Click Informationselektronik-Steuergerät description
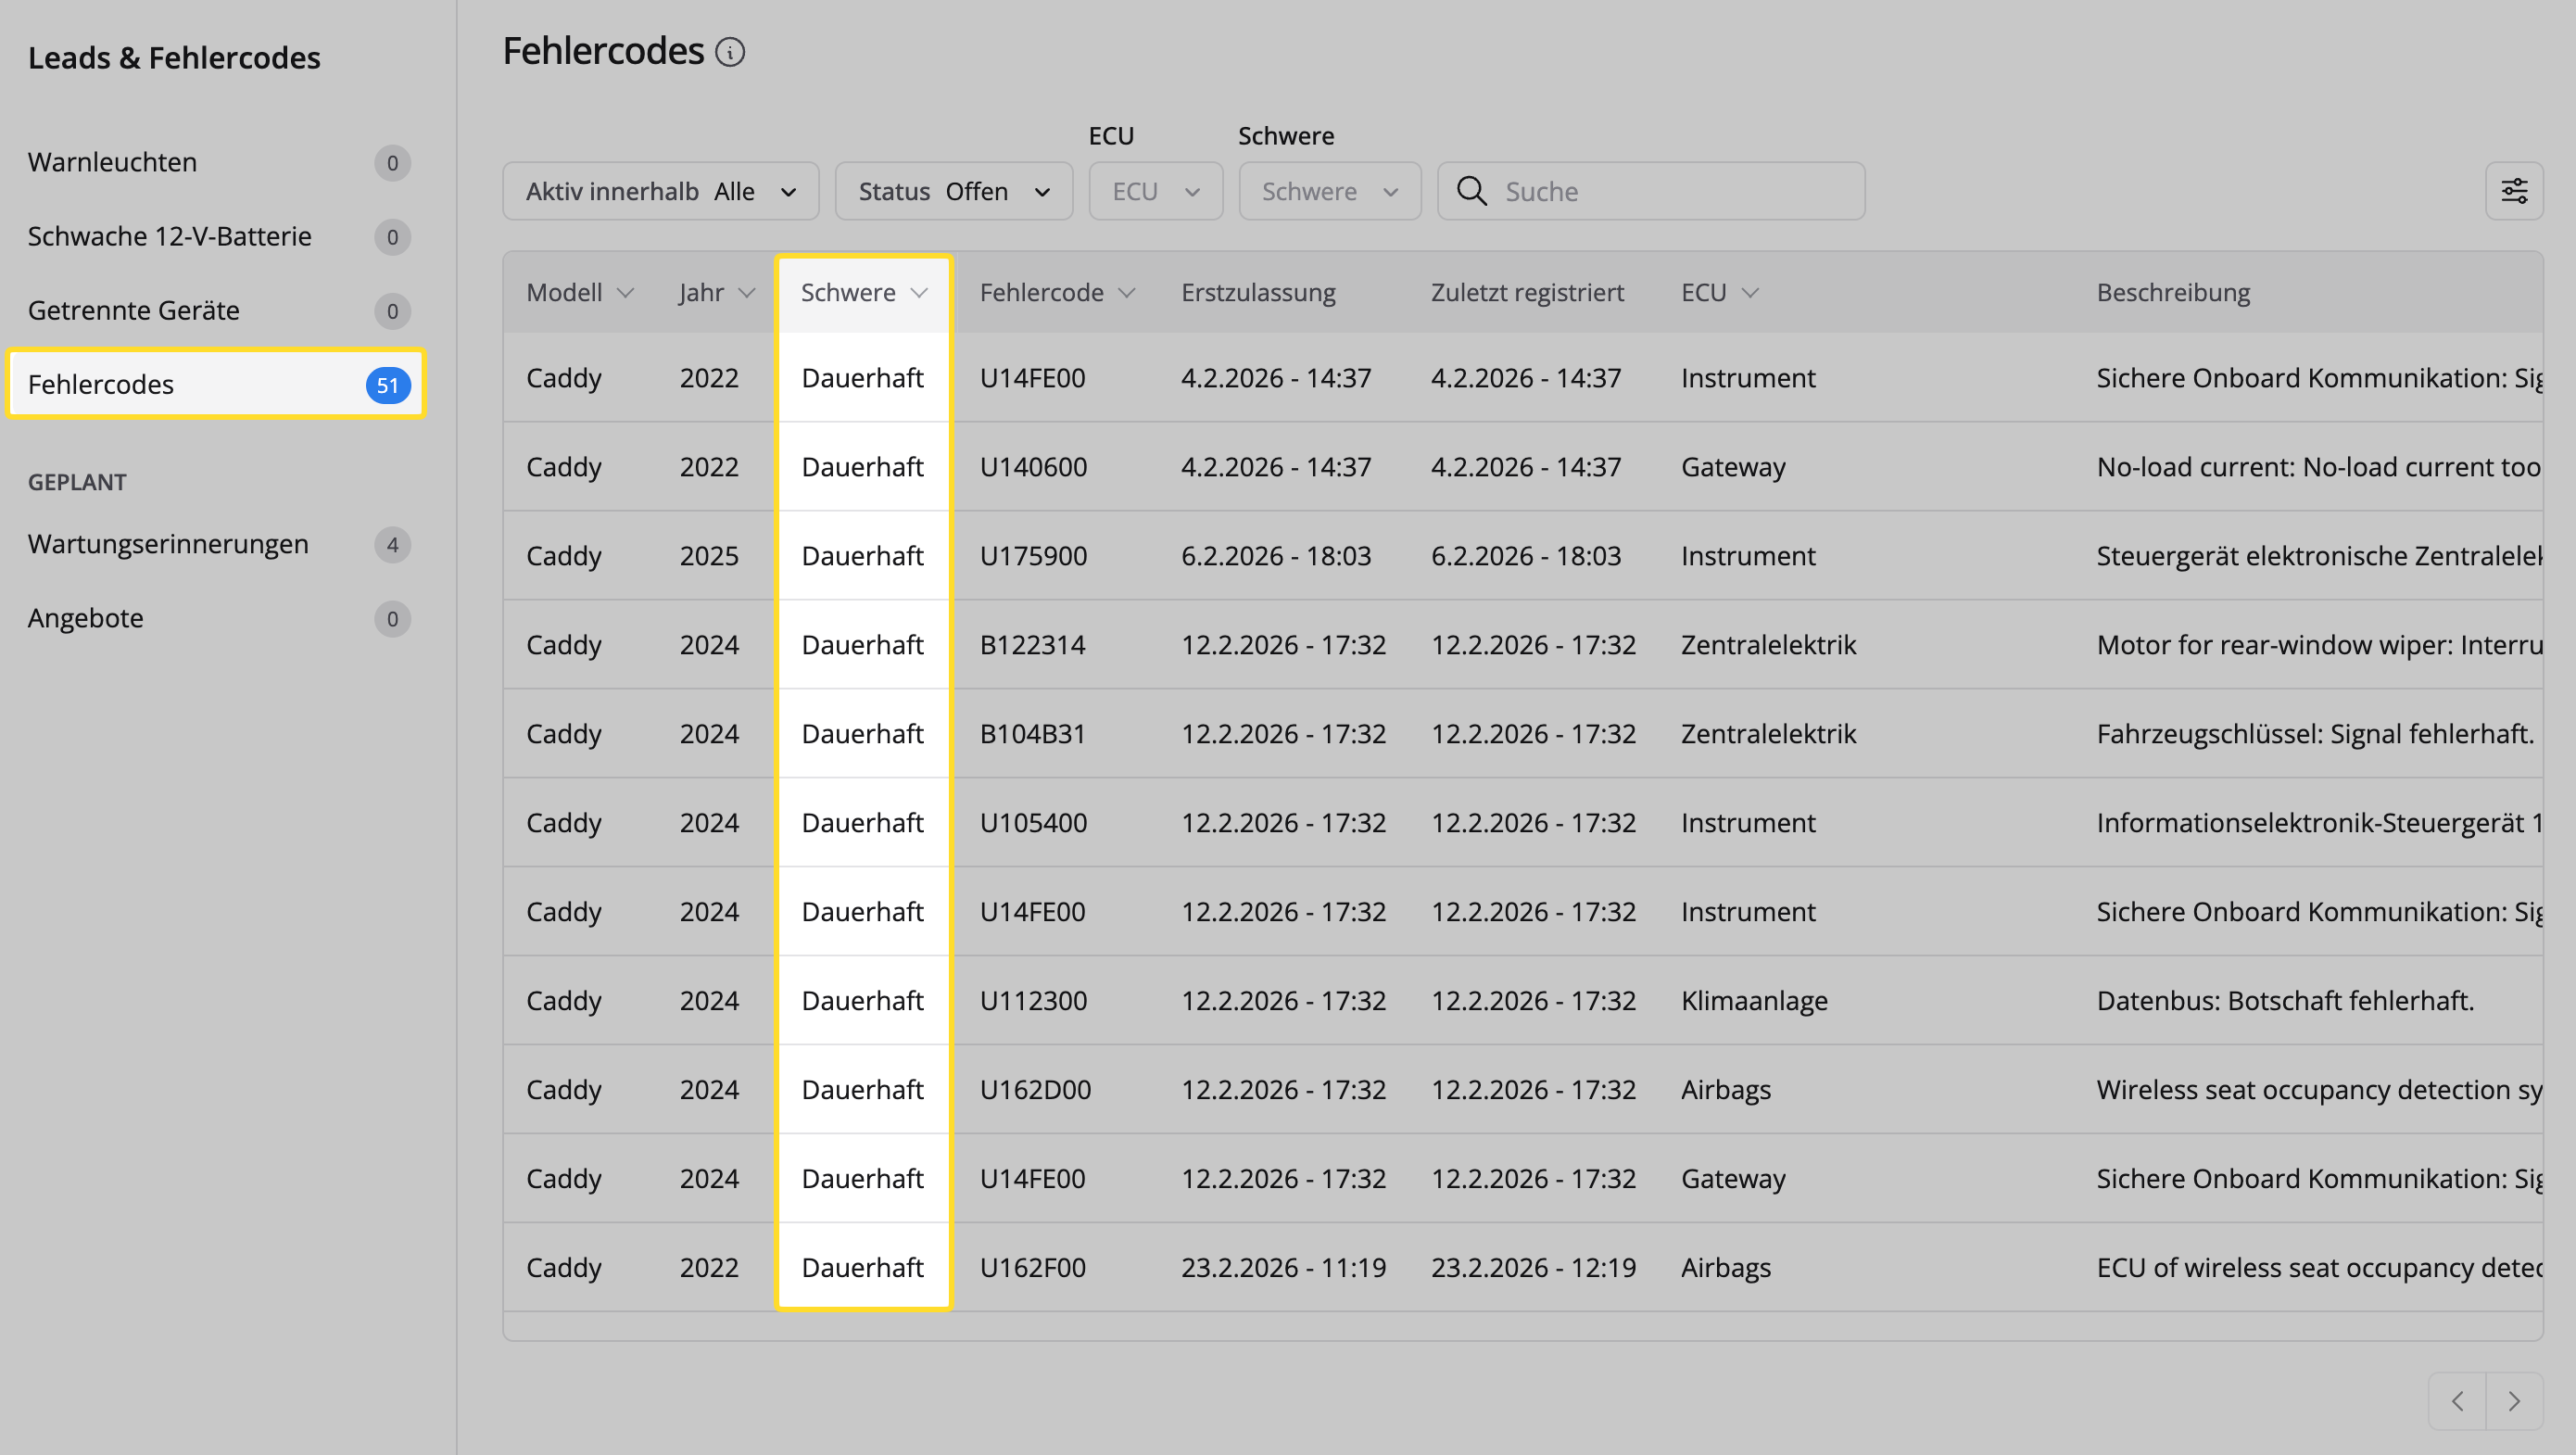Screen dimensions: 2576x1455 [x=2319, y=823]
